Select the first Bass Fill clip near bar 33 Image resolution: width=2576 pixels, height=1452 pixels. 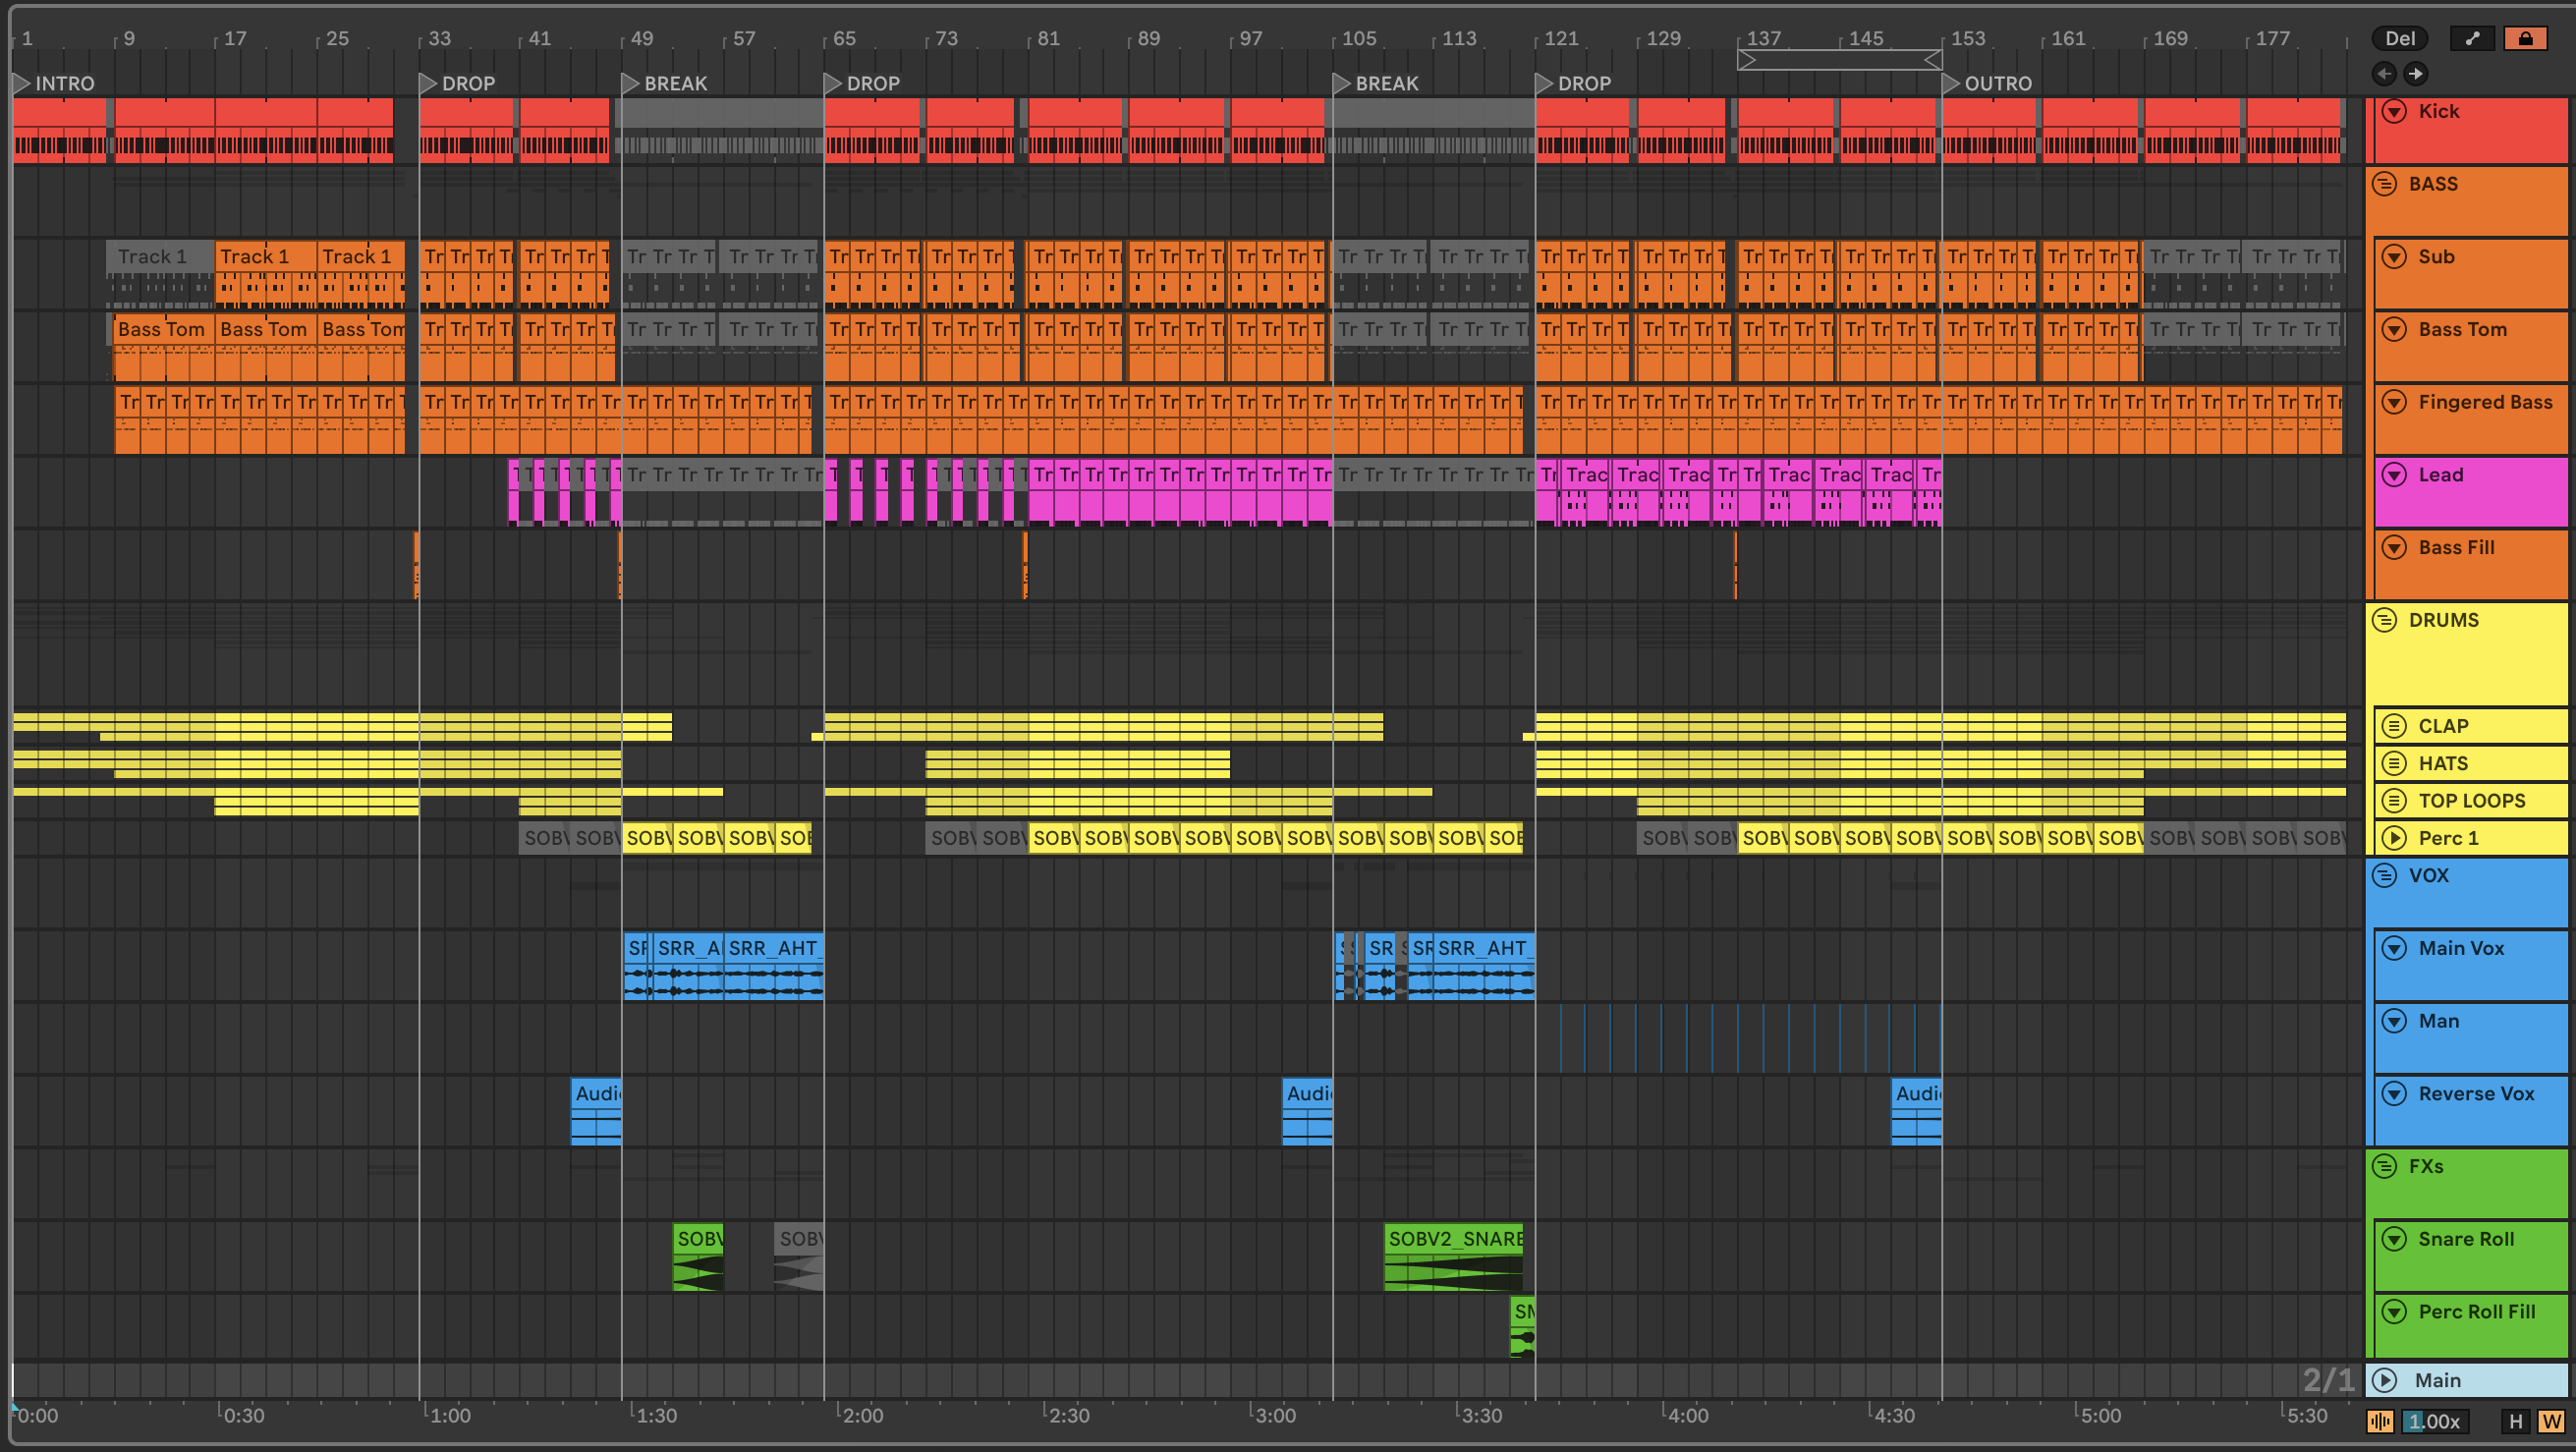(x=417, y=565)
